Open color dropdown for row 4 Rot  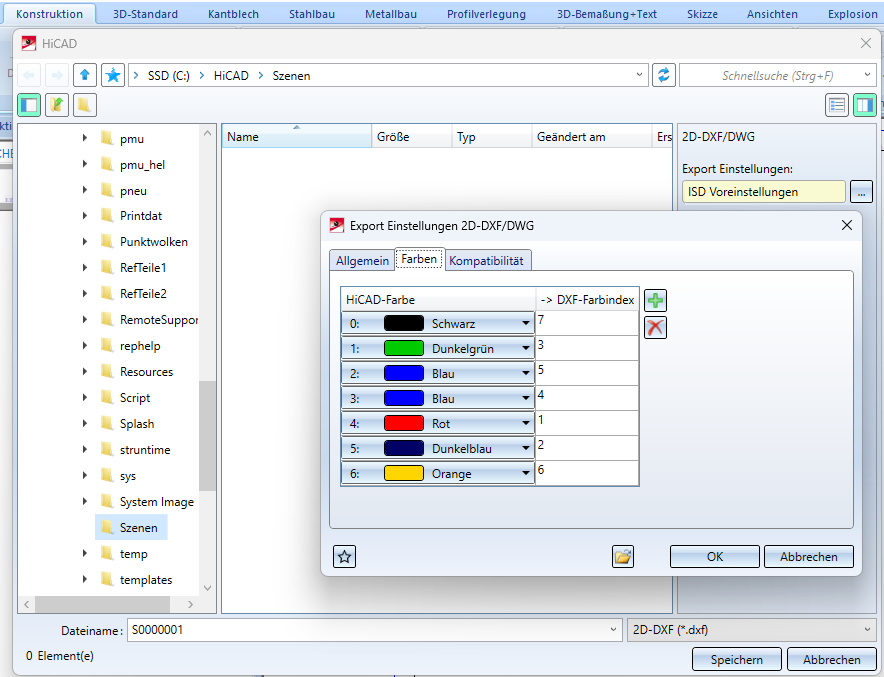point(525,423)
